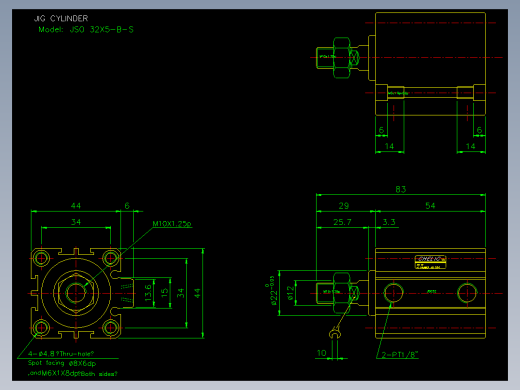This screenshot has height=390, width=520.
Task: Click the andM6X1X8dp Both sides note
Action: pyautogui.click(x=73, y=374)
